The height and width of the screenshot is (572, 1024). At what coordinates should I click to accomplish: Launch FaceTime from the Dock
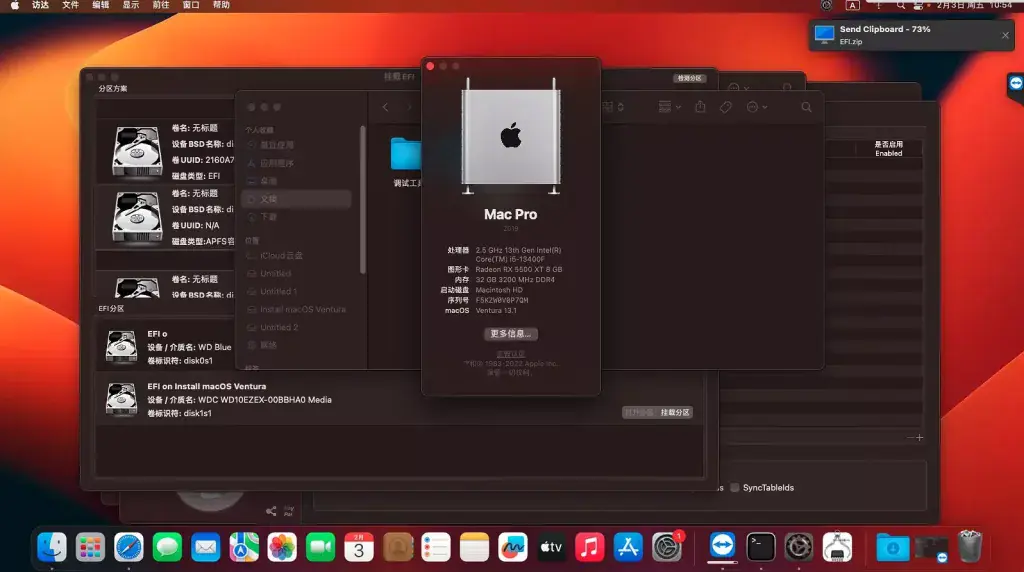pyautogui.click(x=321, y=547)
